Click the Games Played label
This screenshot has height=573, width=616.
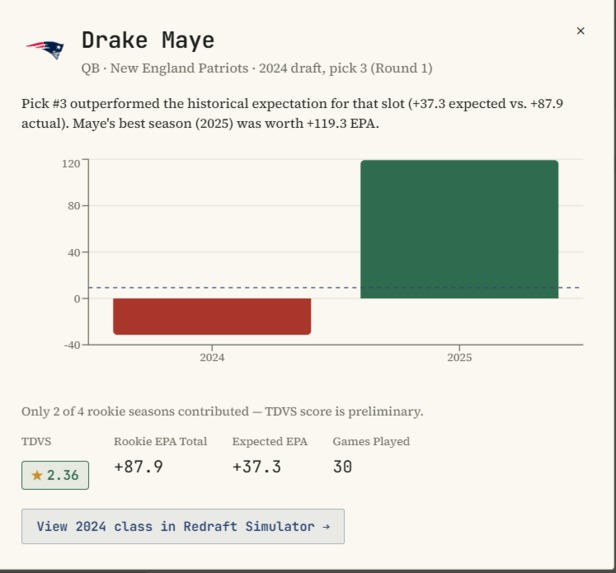tap(371, 441)
